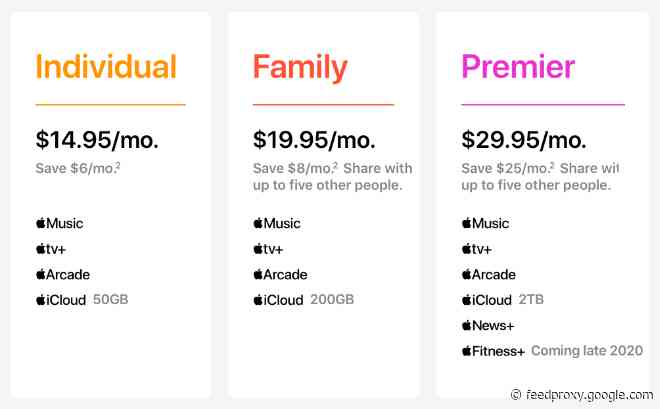Click the Apple Arcade icon in Family plan
This screenshot has width=660, height=409.
pyautogui.click(x=280, y=274)
